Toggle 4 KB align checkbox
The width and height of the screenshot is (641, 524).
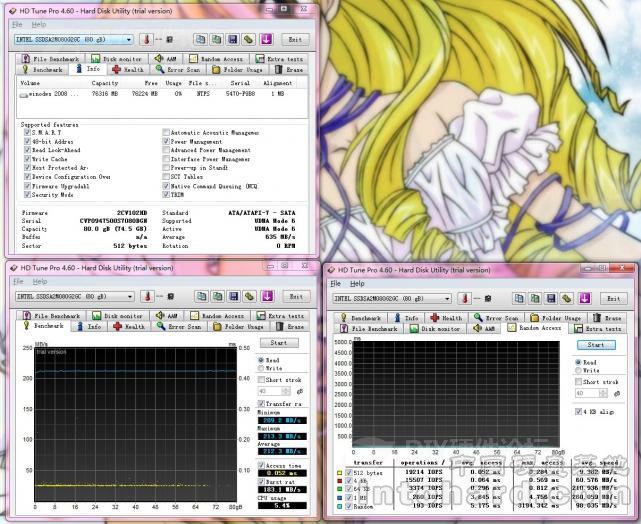[x=578, y=412]
